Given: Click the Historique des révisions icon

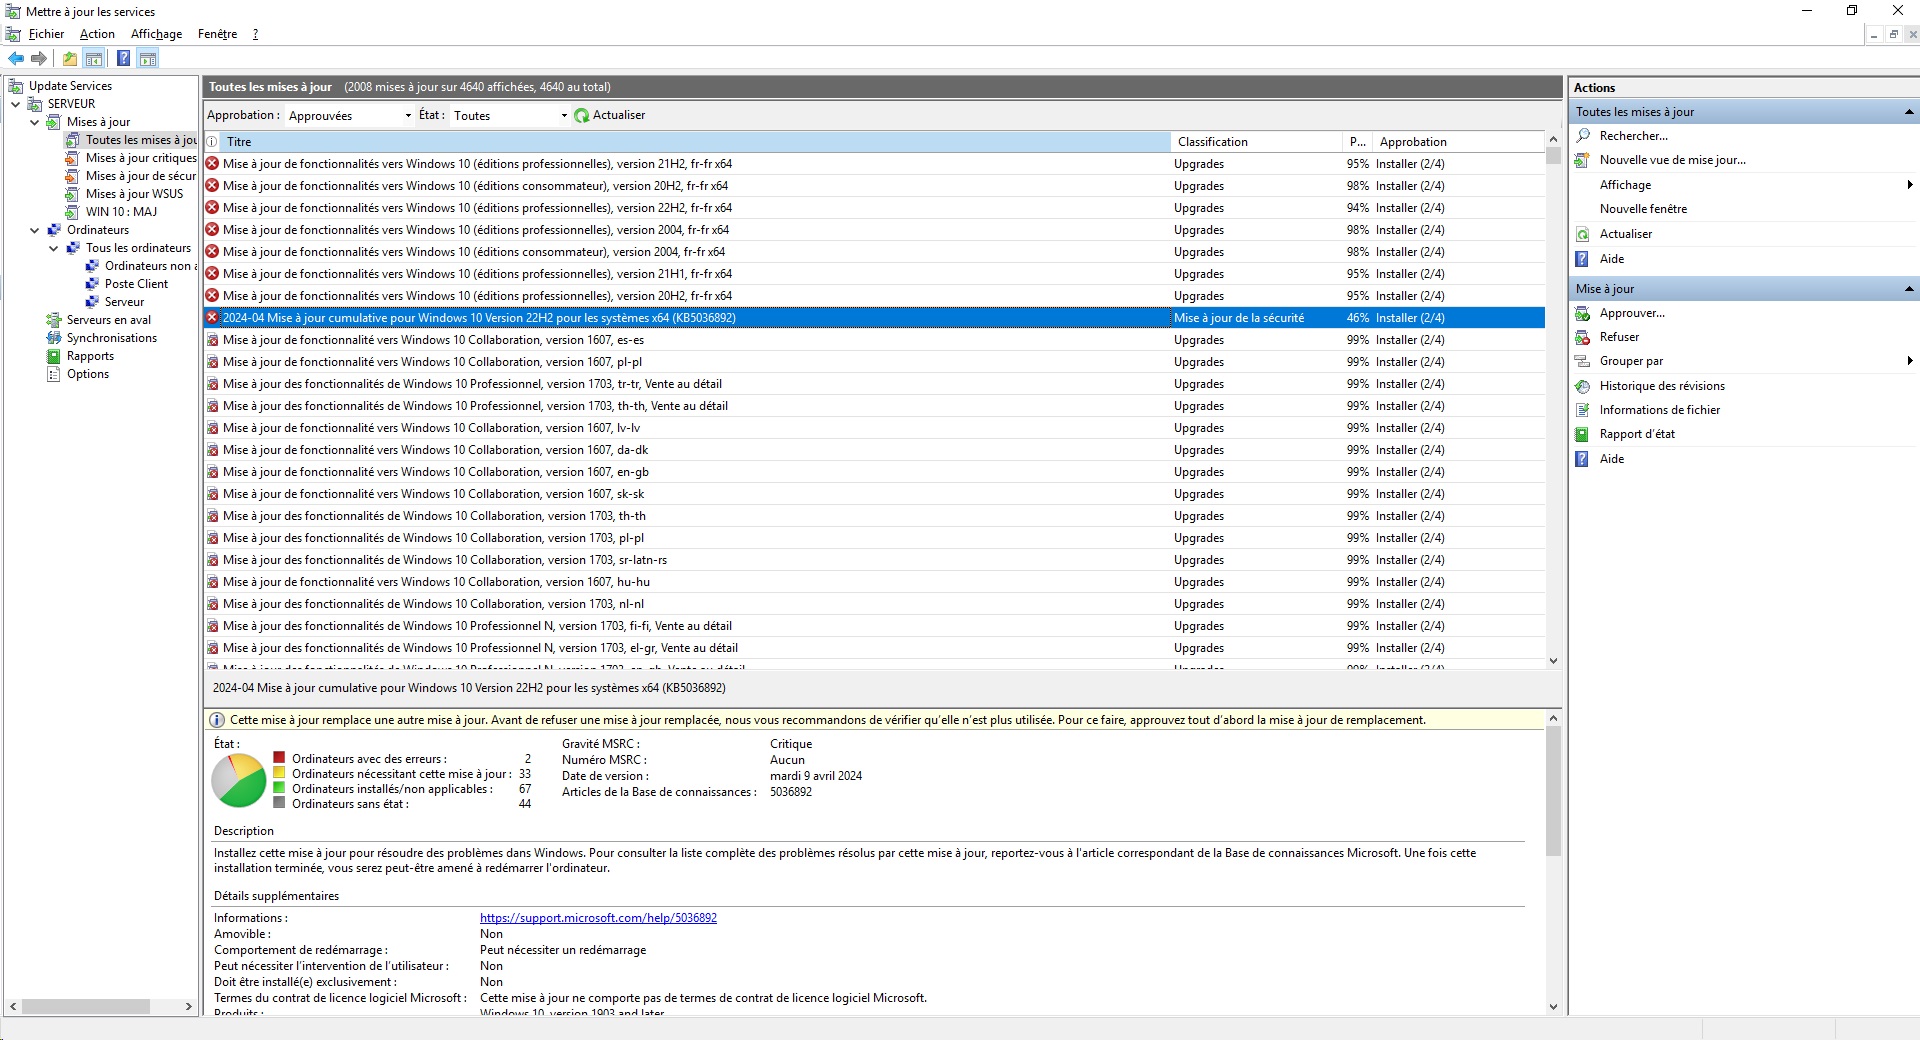Looking at the screenshot, I should click(x=1583, y=386).
